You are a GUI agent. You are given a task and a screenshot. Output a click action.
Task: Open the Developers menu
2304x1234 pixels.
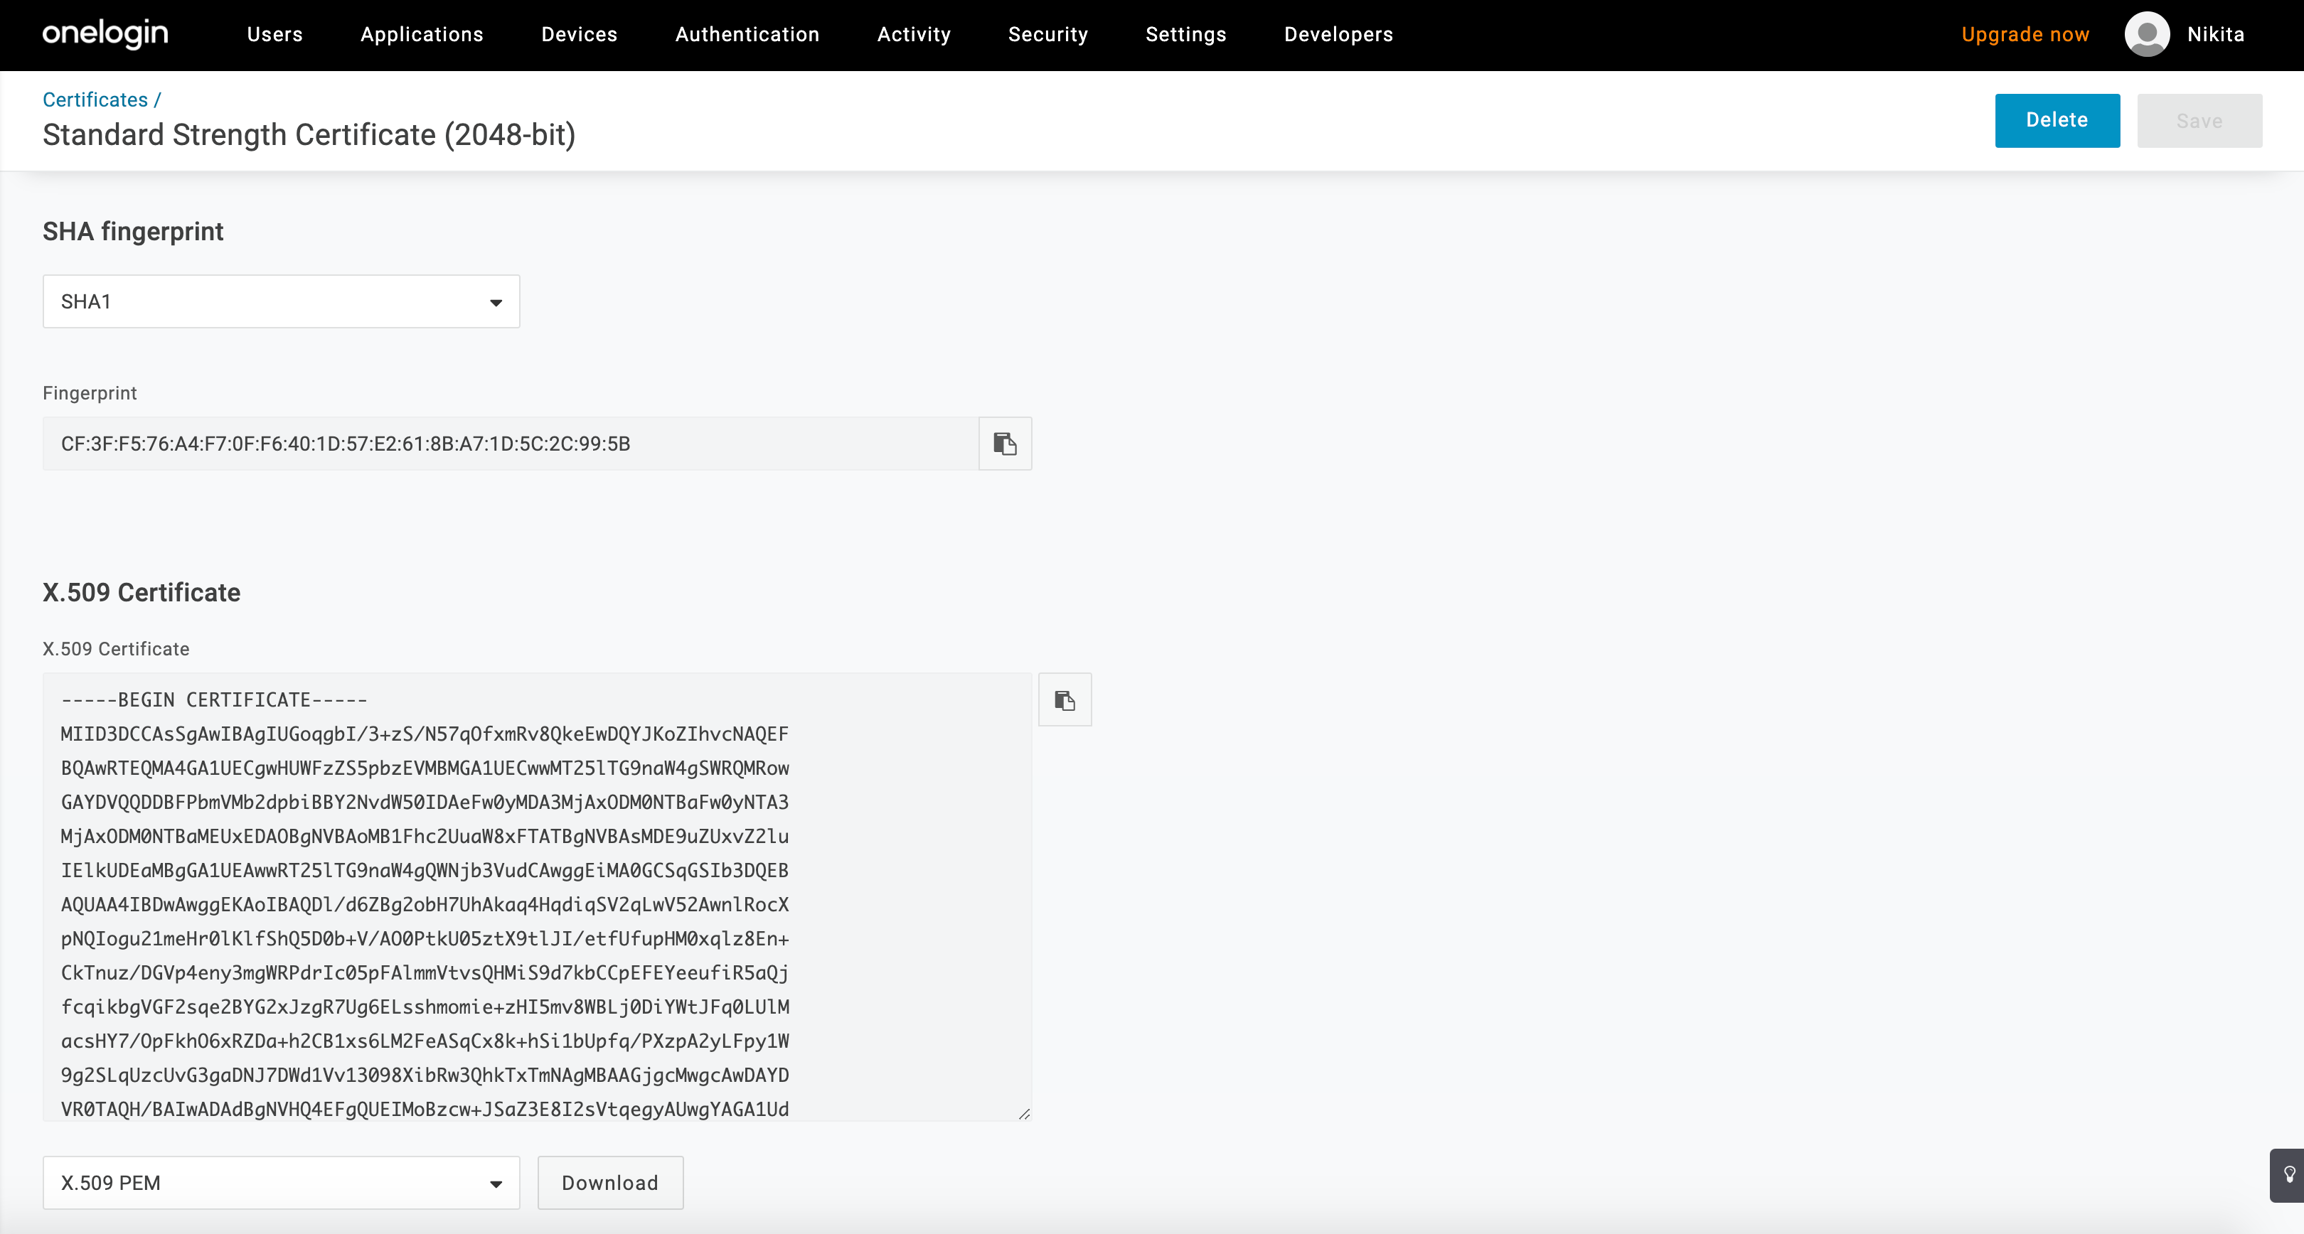click(1338, 35)
